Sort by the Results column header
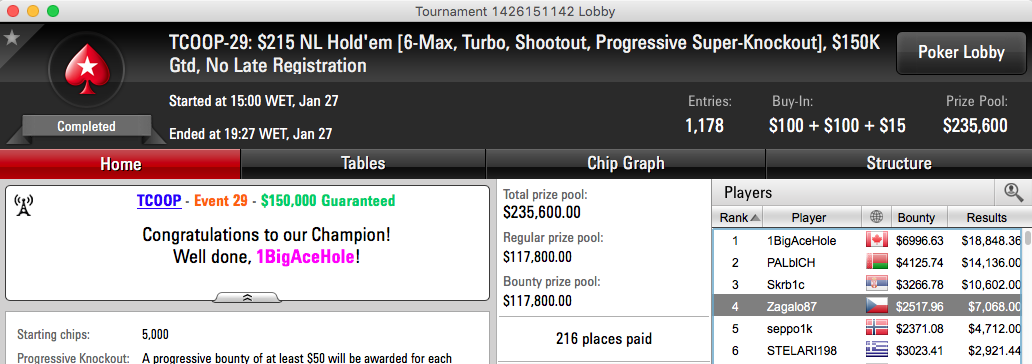The width and height of the screenshot is (1032, 364). pos(987,217)
